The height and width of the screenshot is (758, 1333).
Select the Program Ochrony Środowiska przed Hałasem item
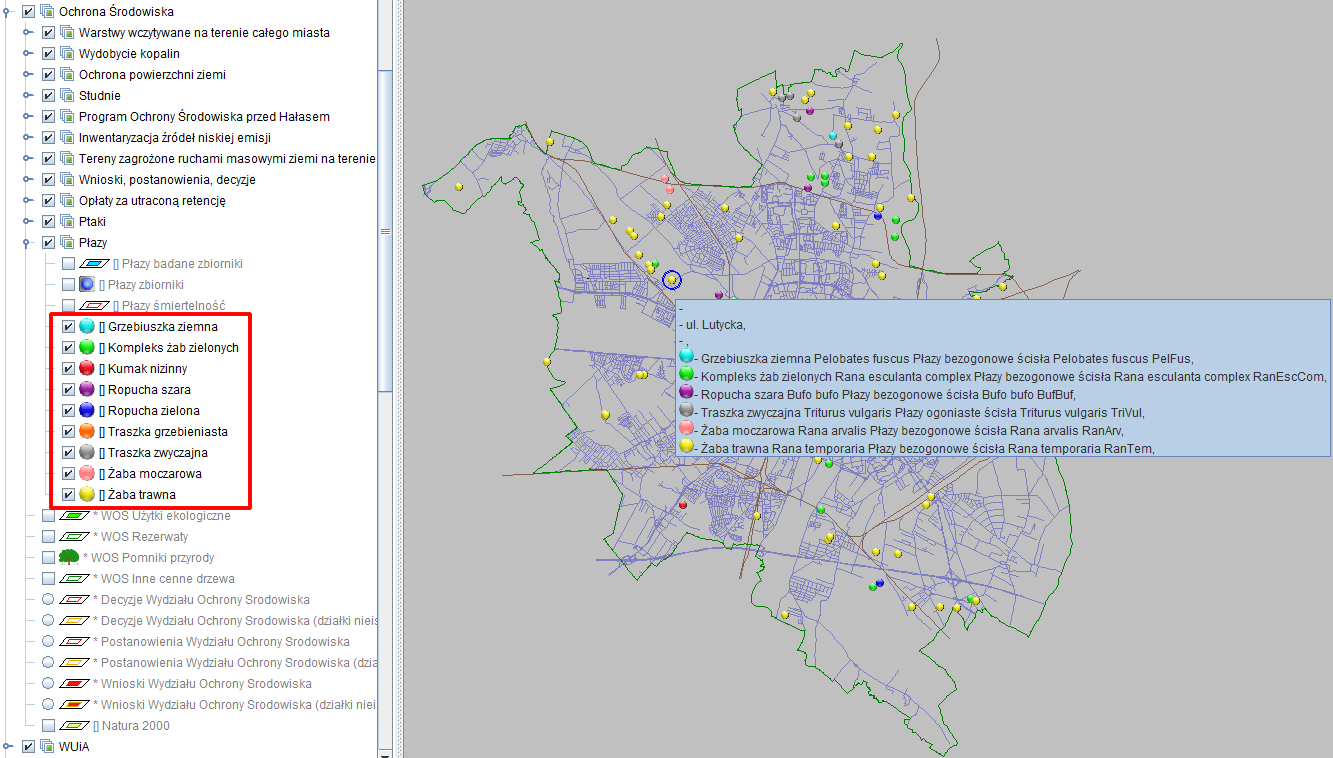point(204,117)
